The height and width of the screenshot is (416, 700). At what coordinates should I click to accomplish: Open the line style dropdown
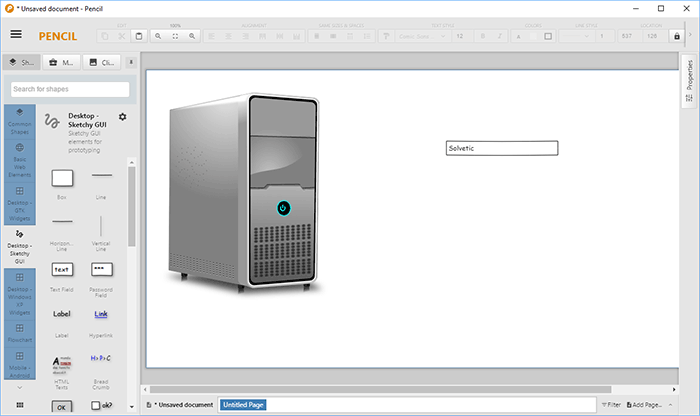(x=575, y=36)
